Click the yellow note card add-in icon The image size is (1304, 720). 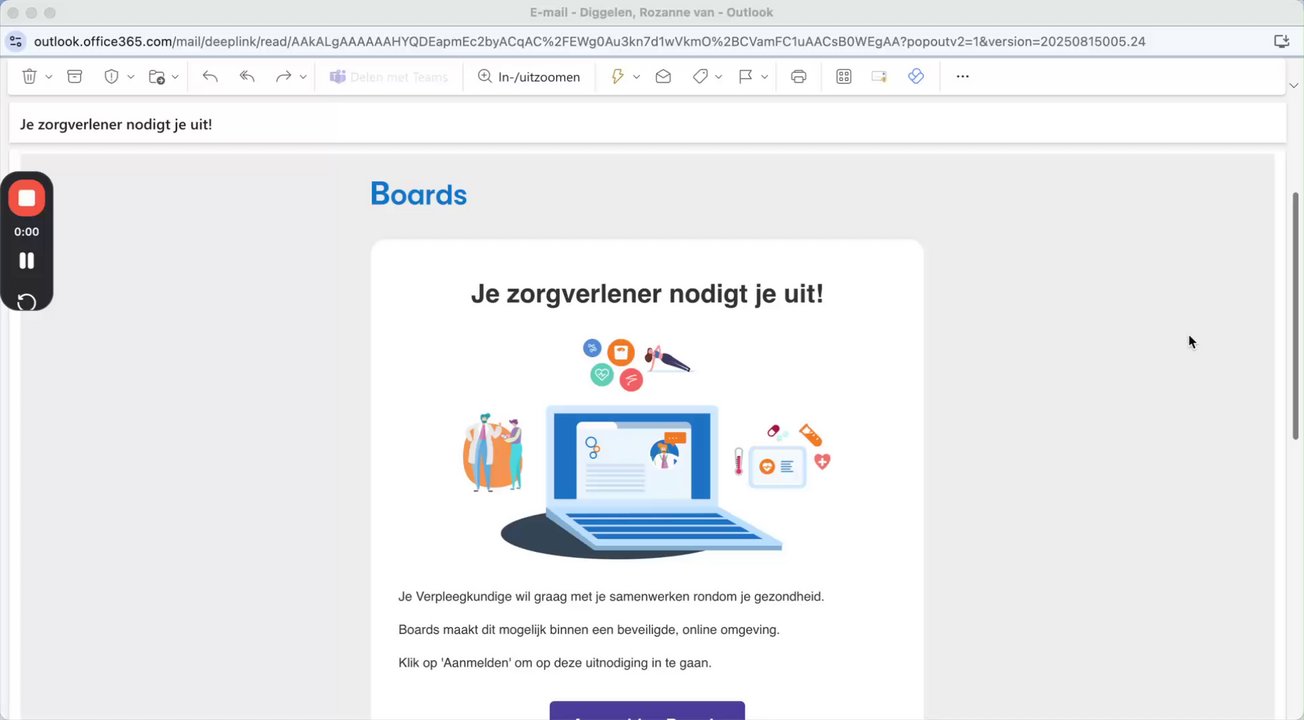879,77
